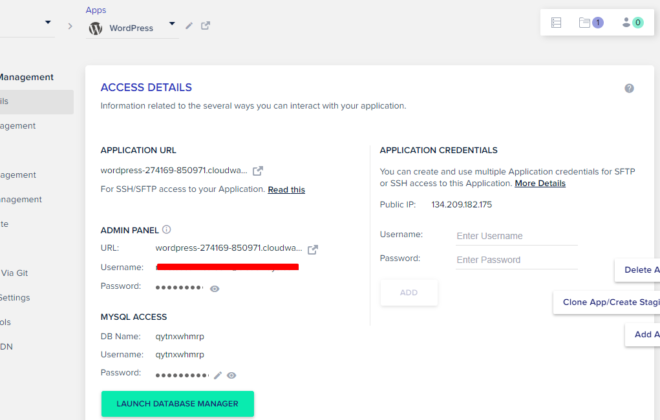The image size is (660, 420).
Task: Open the team members icon with badge 0
Action: (633, 22)
